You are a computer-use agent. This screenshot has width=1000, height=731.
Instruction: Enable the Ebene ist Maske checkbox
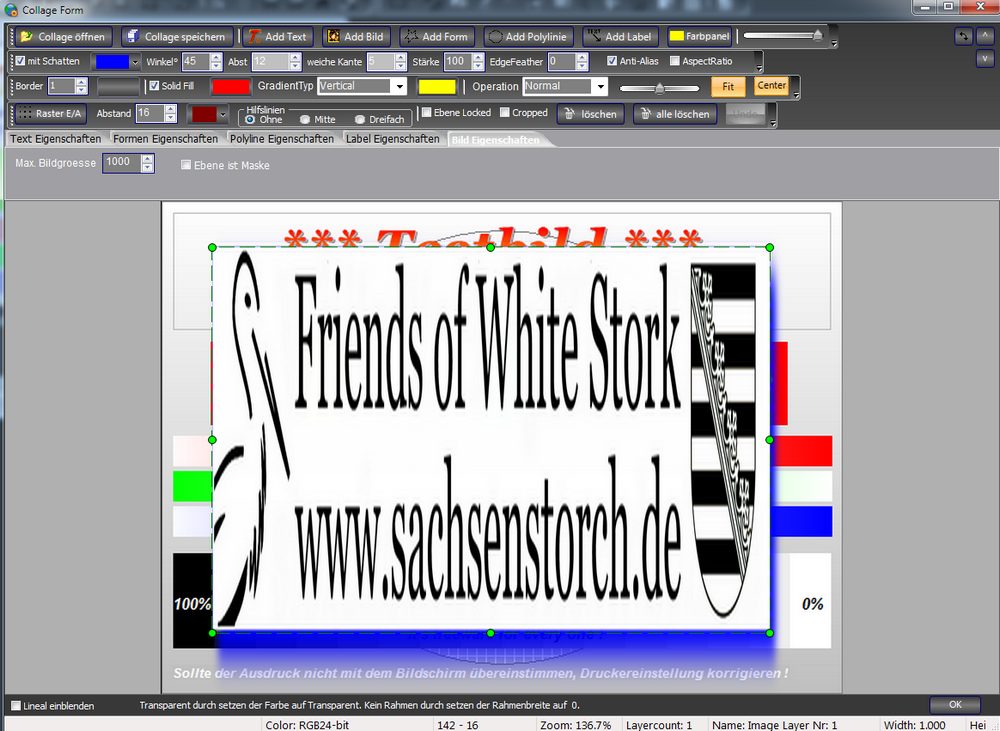[x=186, y=165]
